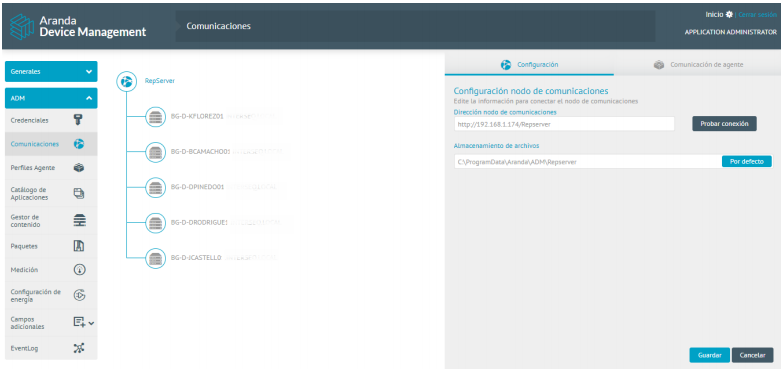Select RepServer root node icon
The height and width of the screenshot is (371, 783).
[x=127, y=81]
